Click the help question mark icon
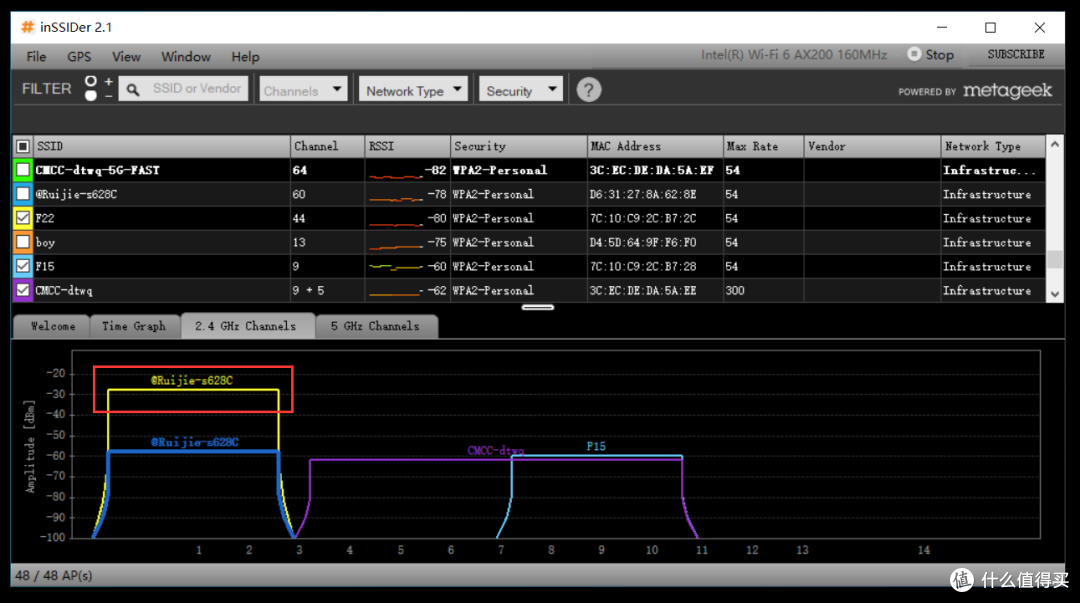This screenshot has height=603, width=1080. 588,90
